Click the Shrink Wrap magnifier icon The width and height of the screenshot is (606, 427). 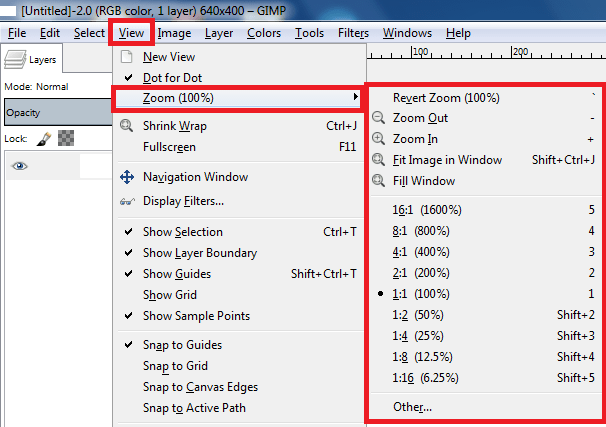(x=126, y=126)
